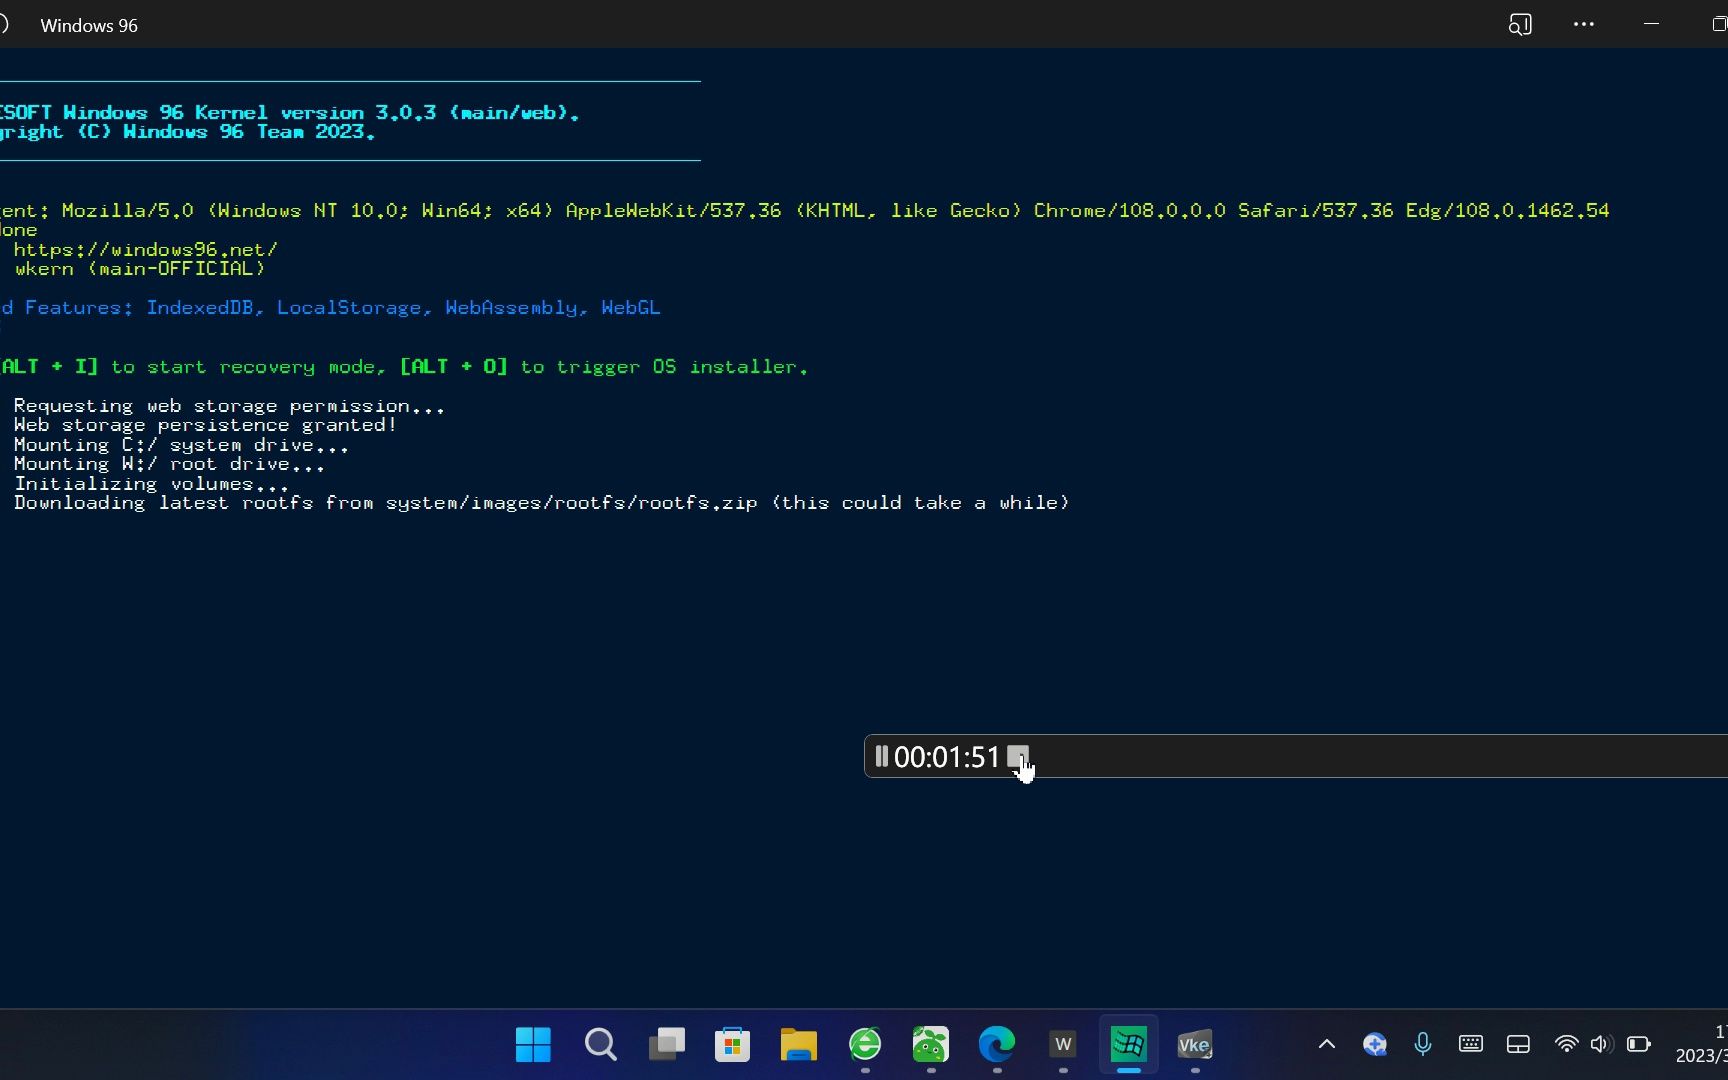Click 'Mounting C:/ system drive...' line
Image resolution: width=1728 pixels, height=1080 pixels.
coord(181,444)
